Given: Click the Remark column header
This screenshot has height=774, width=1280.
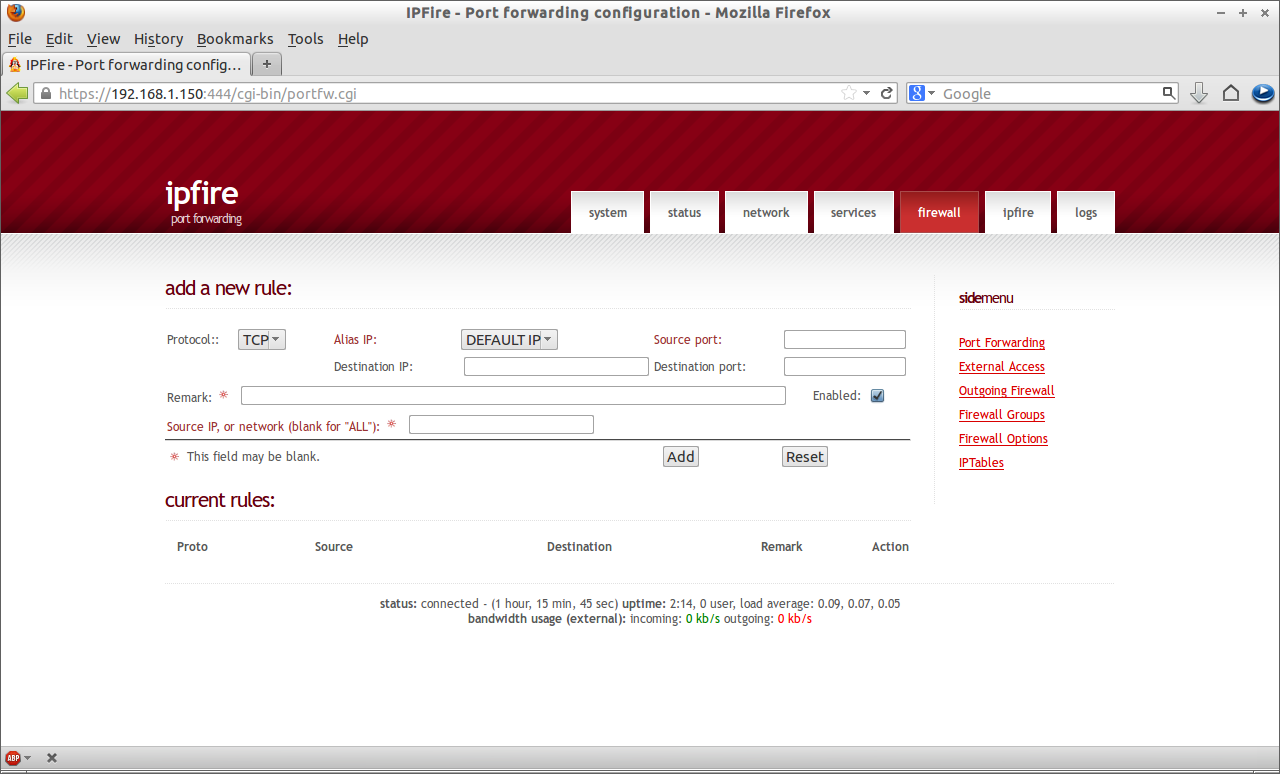Looking at the screenshot, I should click(x=782, y=547).
